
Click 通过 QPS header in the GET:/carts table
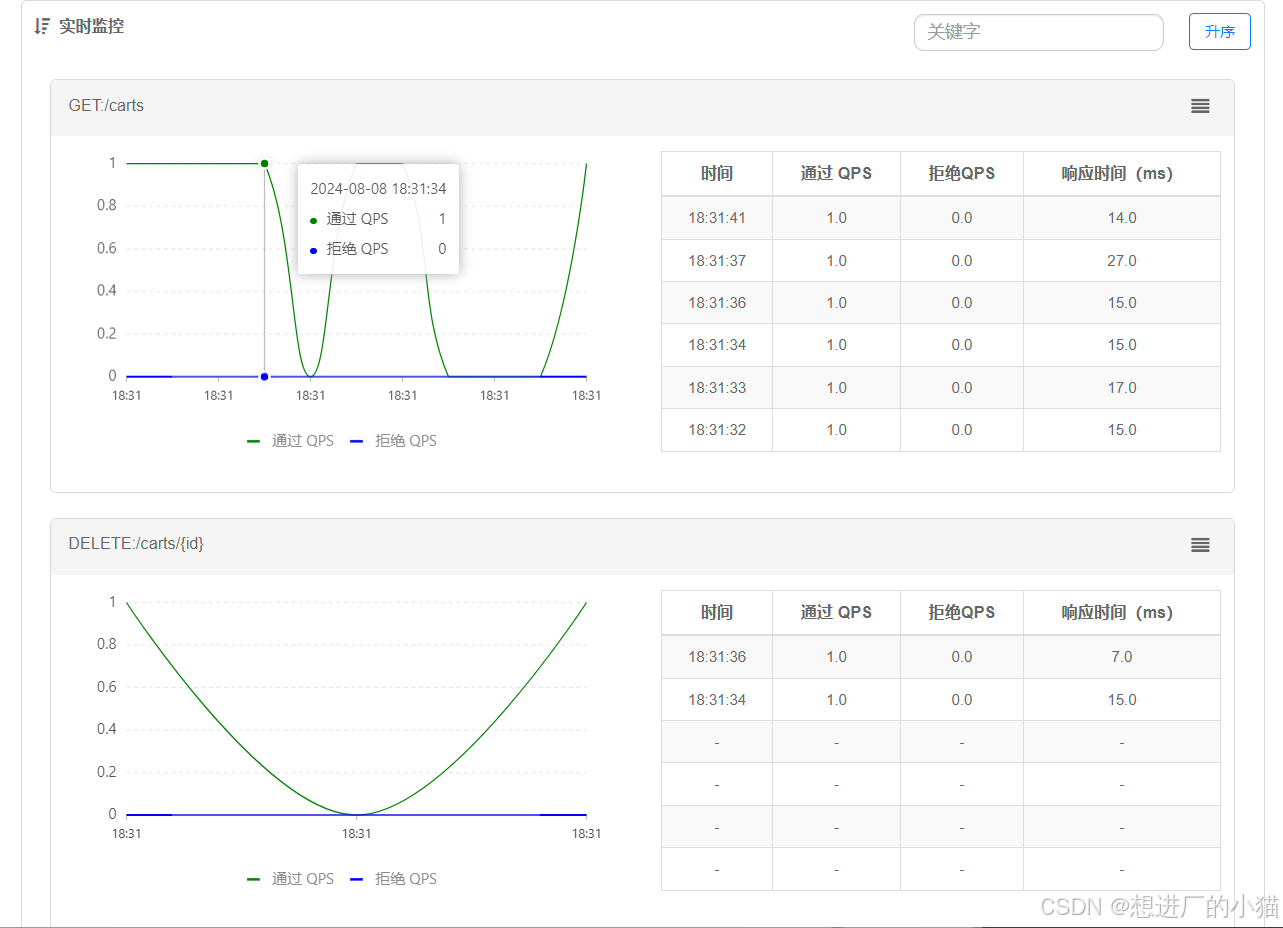click(836, 174)
